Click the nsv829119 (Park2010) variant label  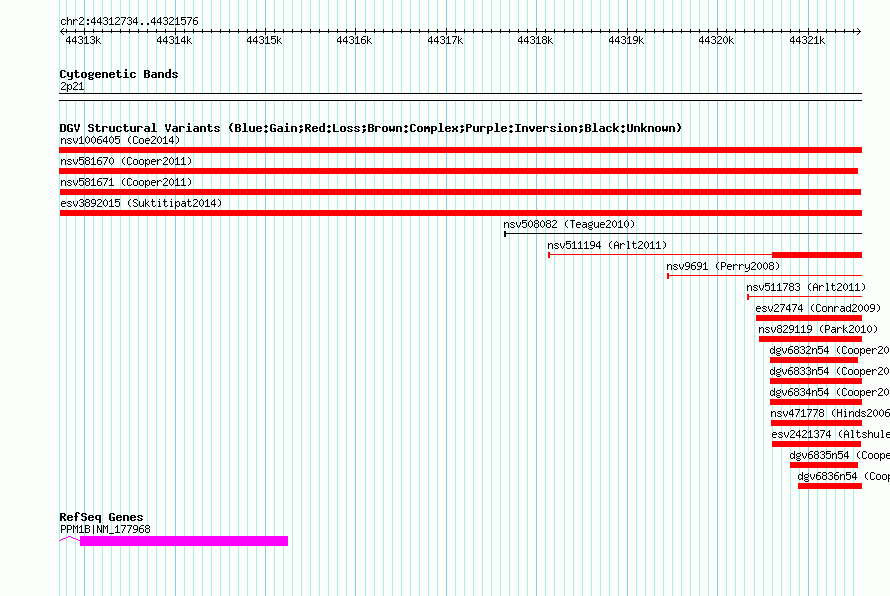click(818, 329)
